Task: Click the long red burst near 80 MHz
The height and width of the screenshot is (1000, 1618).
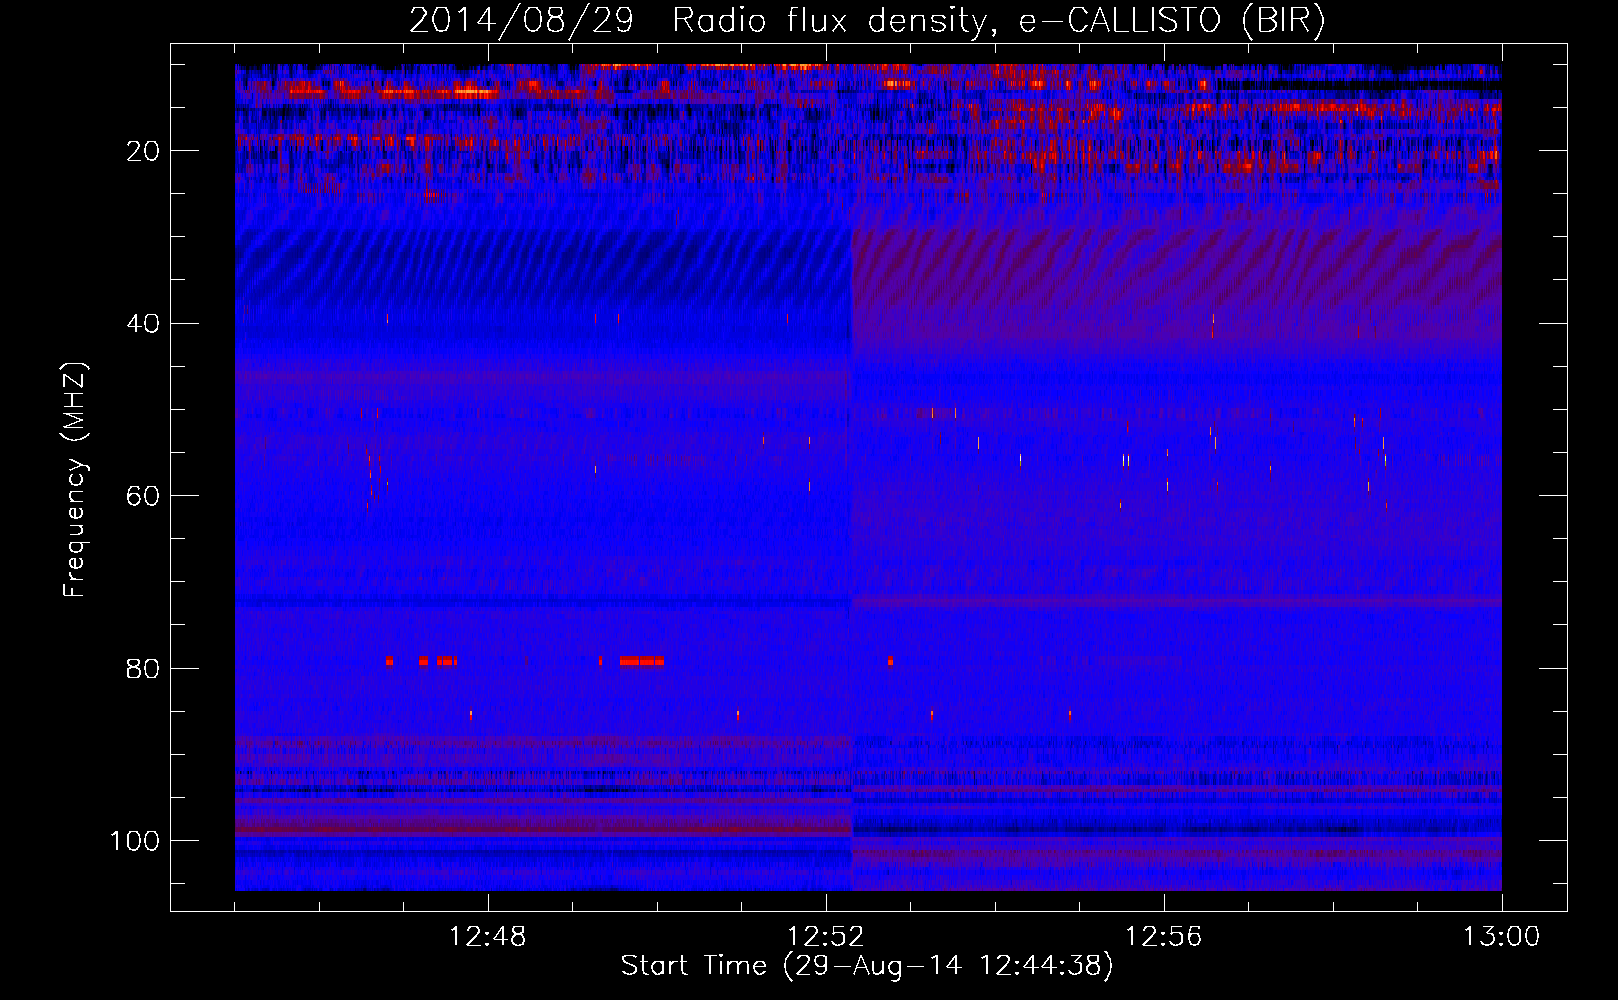Action: pos(641,661)
